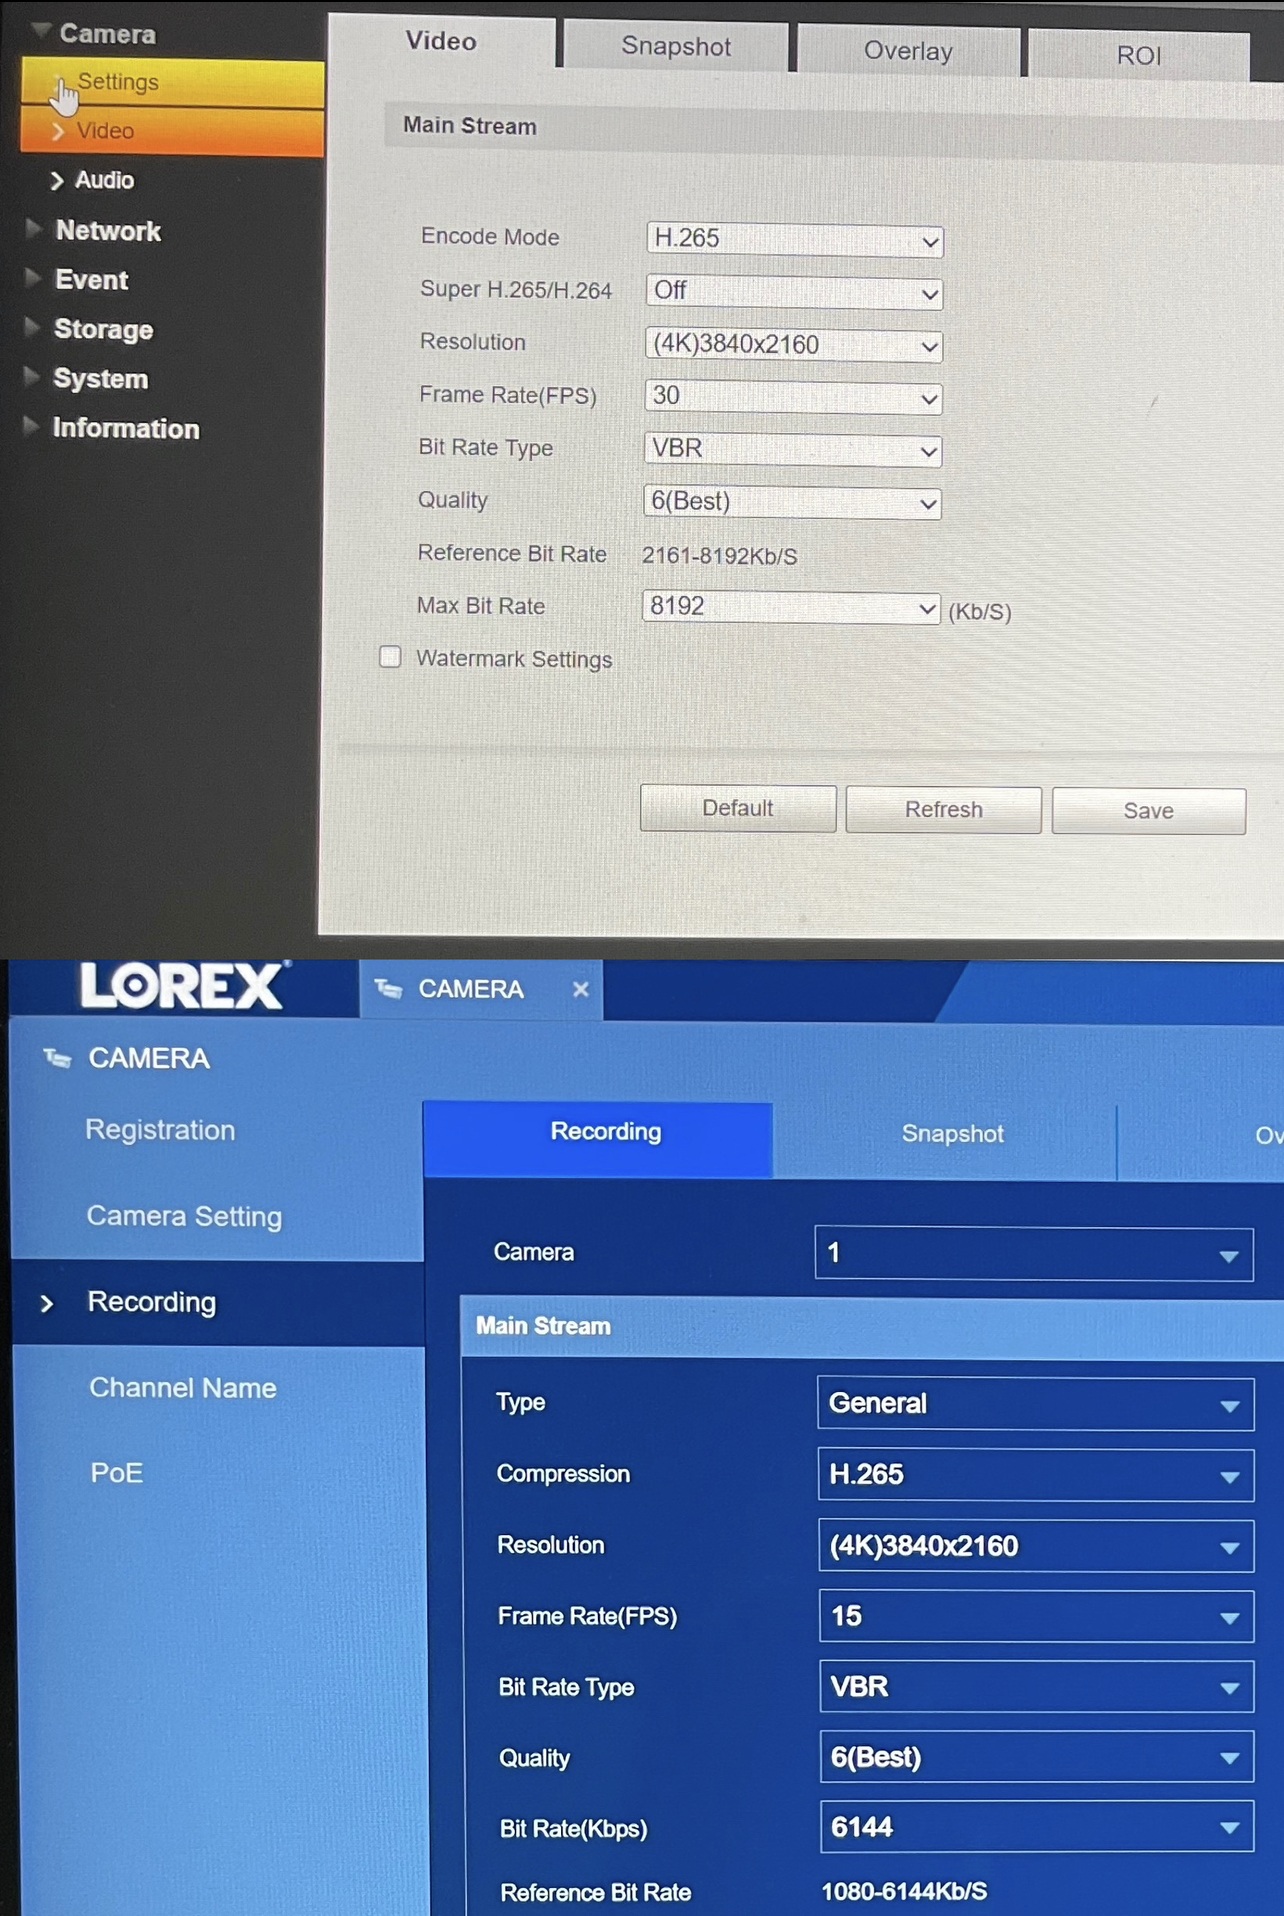Change the Camera channel dropdown showing 1
This screenshot has height=1916, width=1284.
pyautogui.click(x=1033, y=1254)
